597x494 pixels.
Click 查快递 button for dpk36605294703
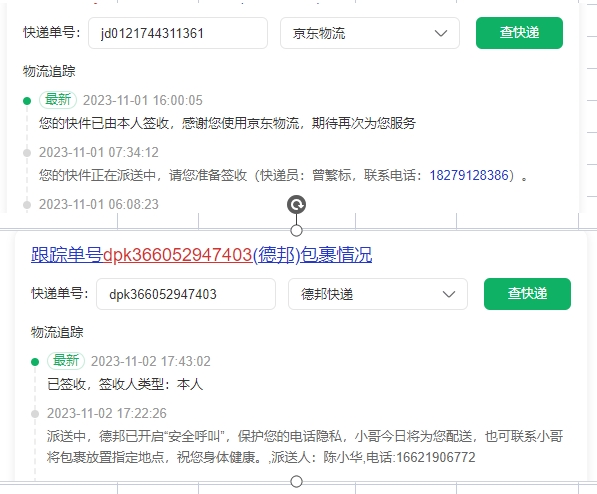(527, 294)
